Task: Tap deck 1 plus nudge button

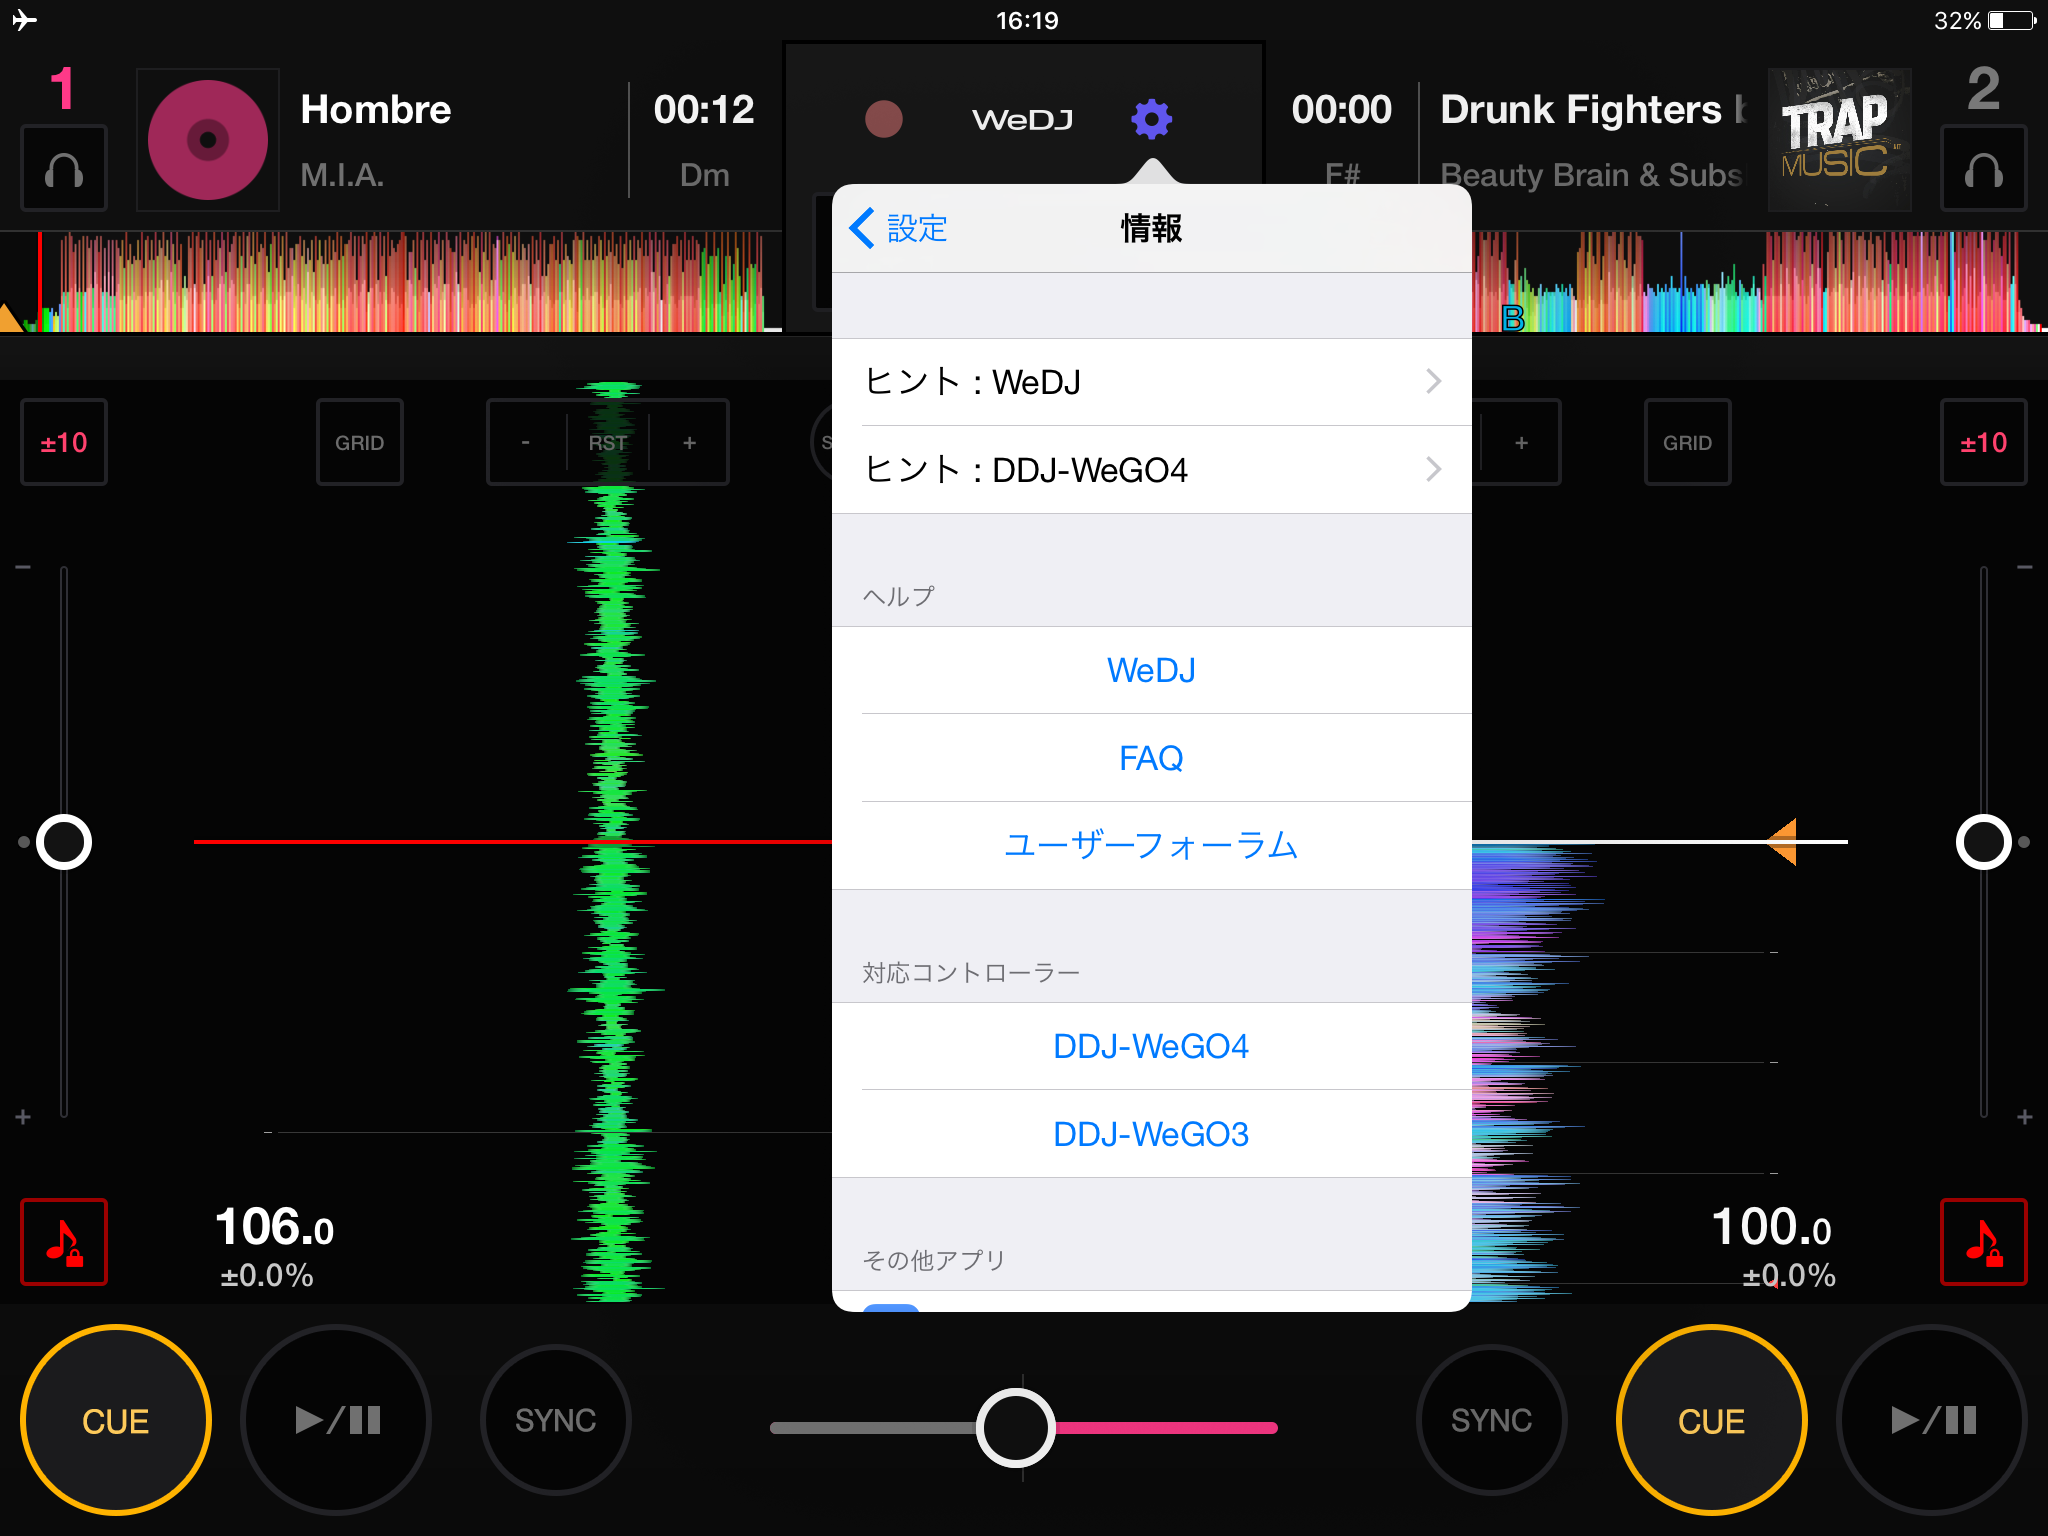Action: (689, 442)
